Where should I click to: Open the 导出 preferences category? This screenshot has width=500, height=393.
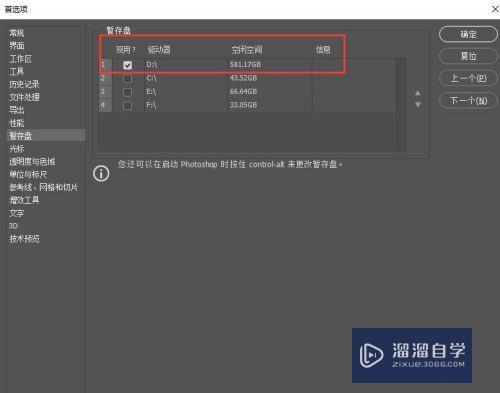17,110
